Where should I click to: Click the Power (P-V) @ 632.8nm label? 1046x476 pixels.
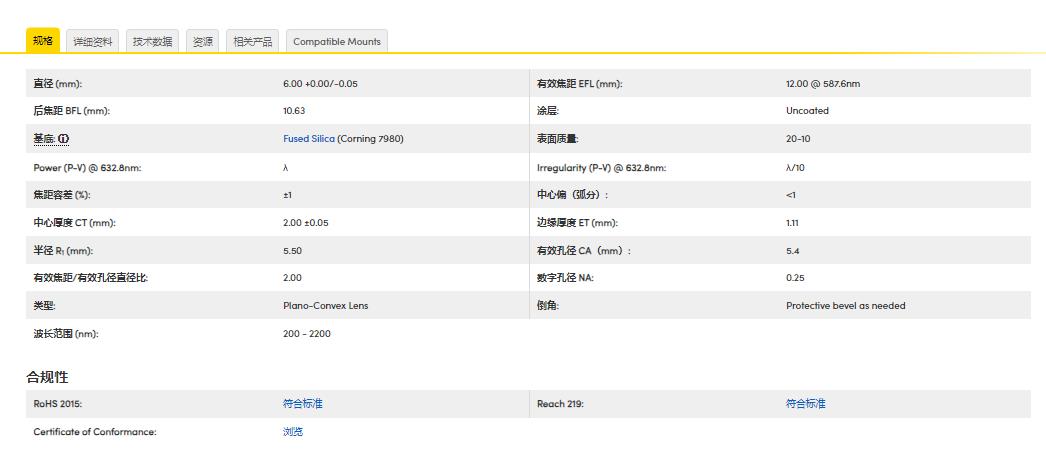click(x=87, y=167)
